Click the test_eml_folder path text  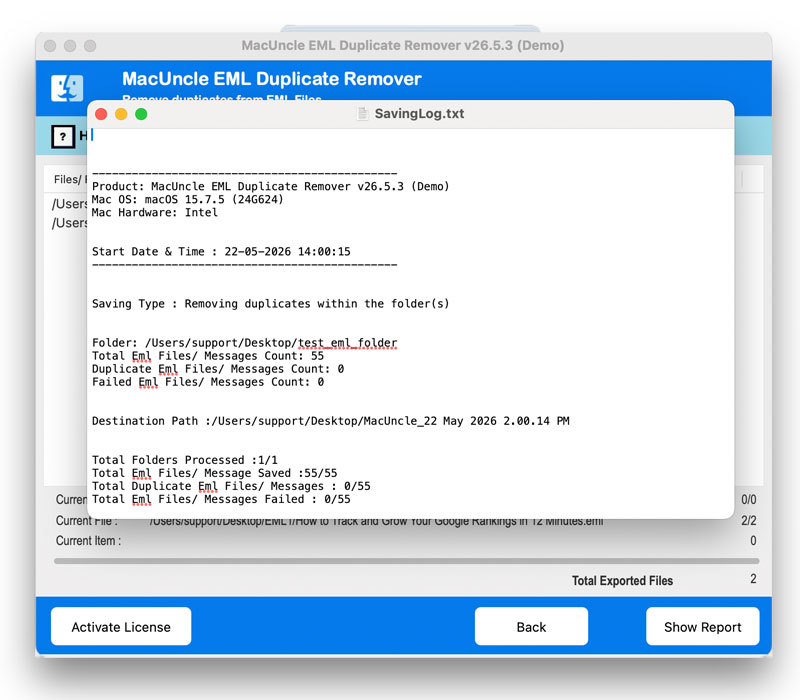[x=347, y=343]
